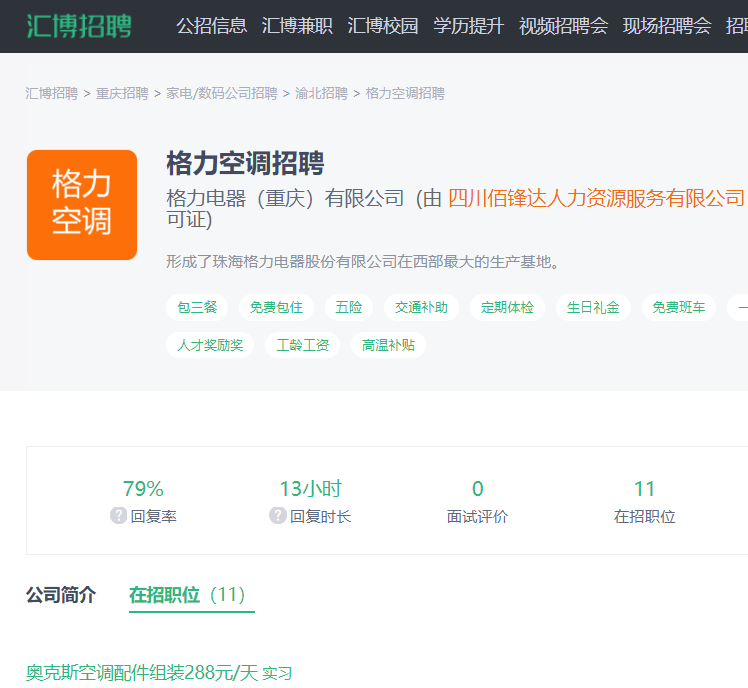Viewport: 748px width, 688px height.
Task: Switch to the 公司简介 tab
Action: [x=61, y=595]
